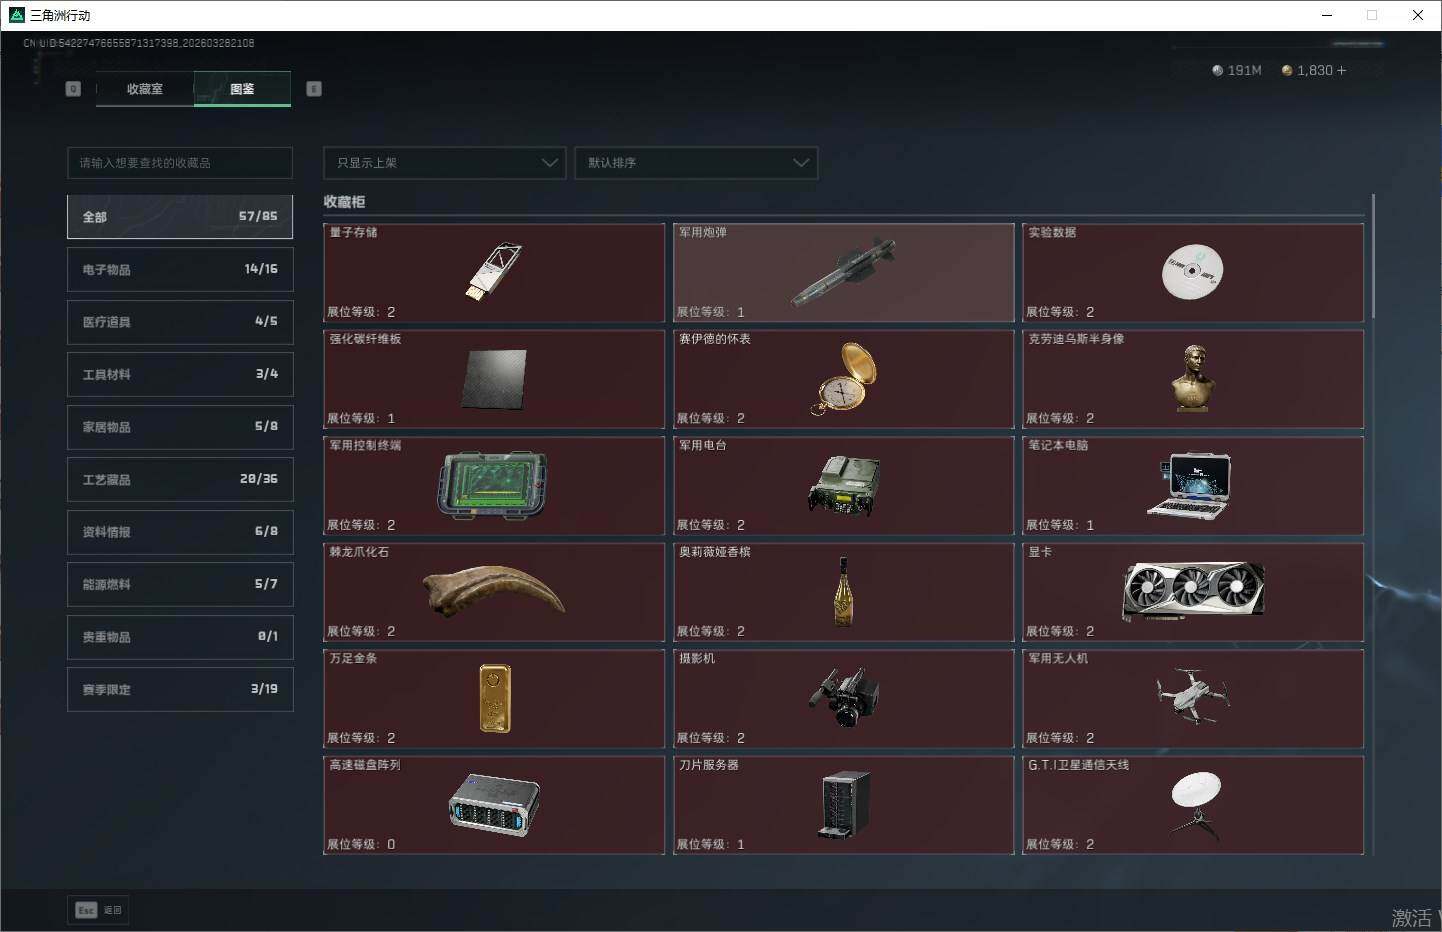The width and height of the screenshot is (1442, 932).
Task: Click the Esc 返回 back button
Action: (98, 910)
